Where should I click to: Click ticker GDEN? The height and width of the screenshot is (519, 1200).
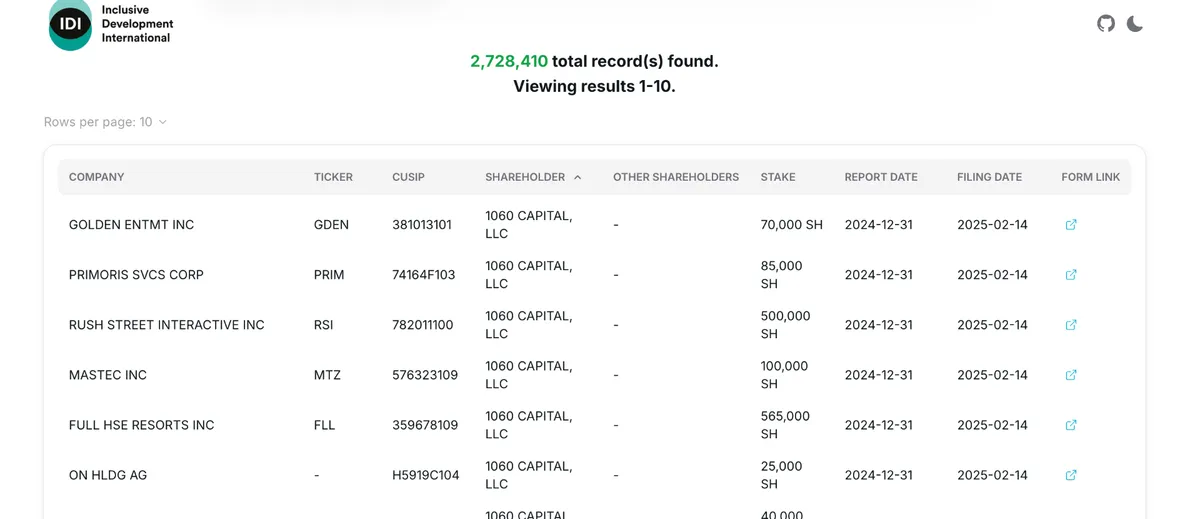[331, 225]
